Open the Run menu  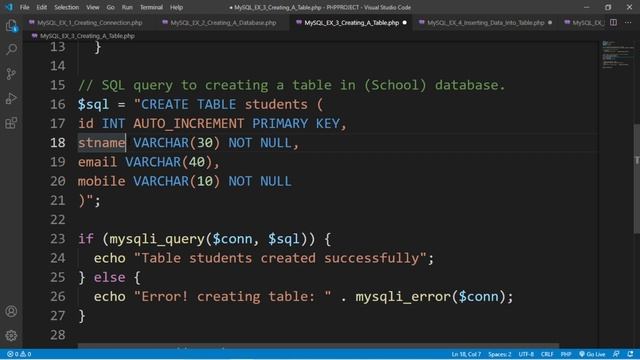click(x=127, y=7)
